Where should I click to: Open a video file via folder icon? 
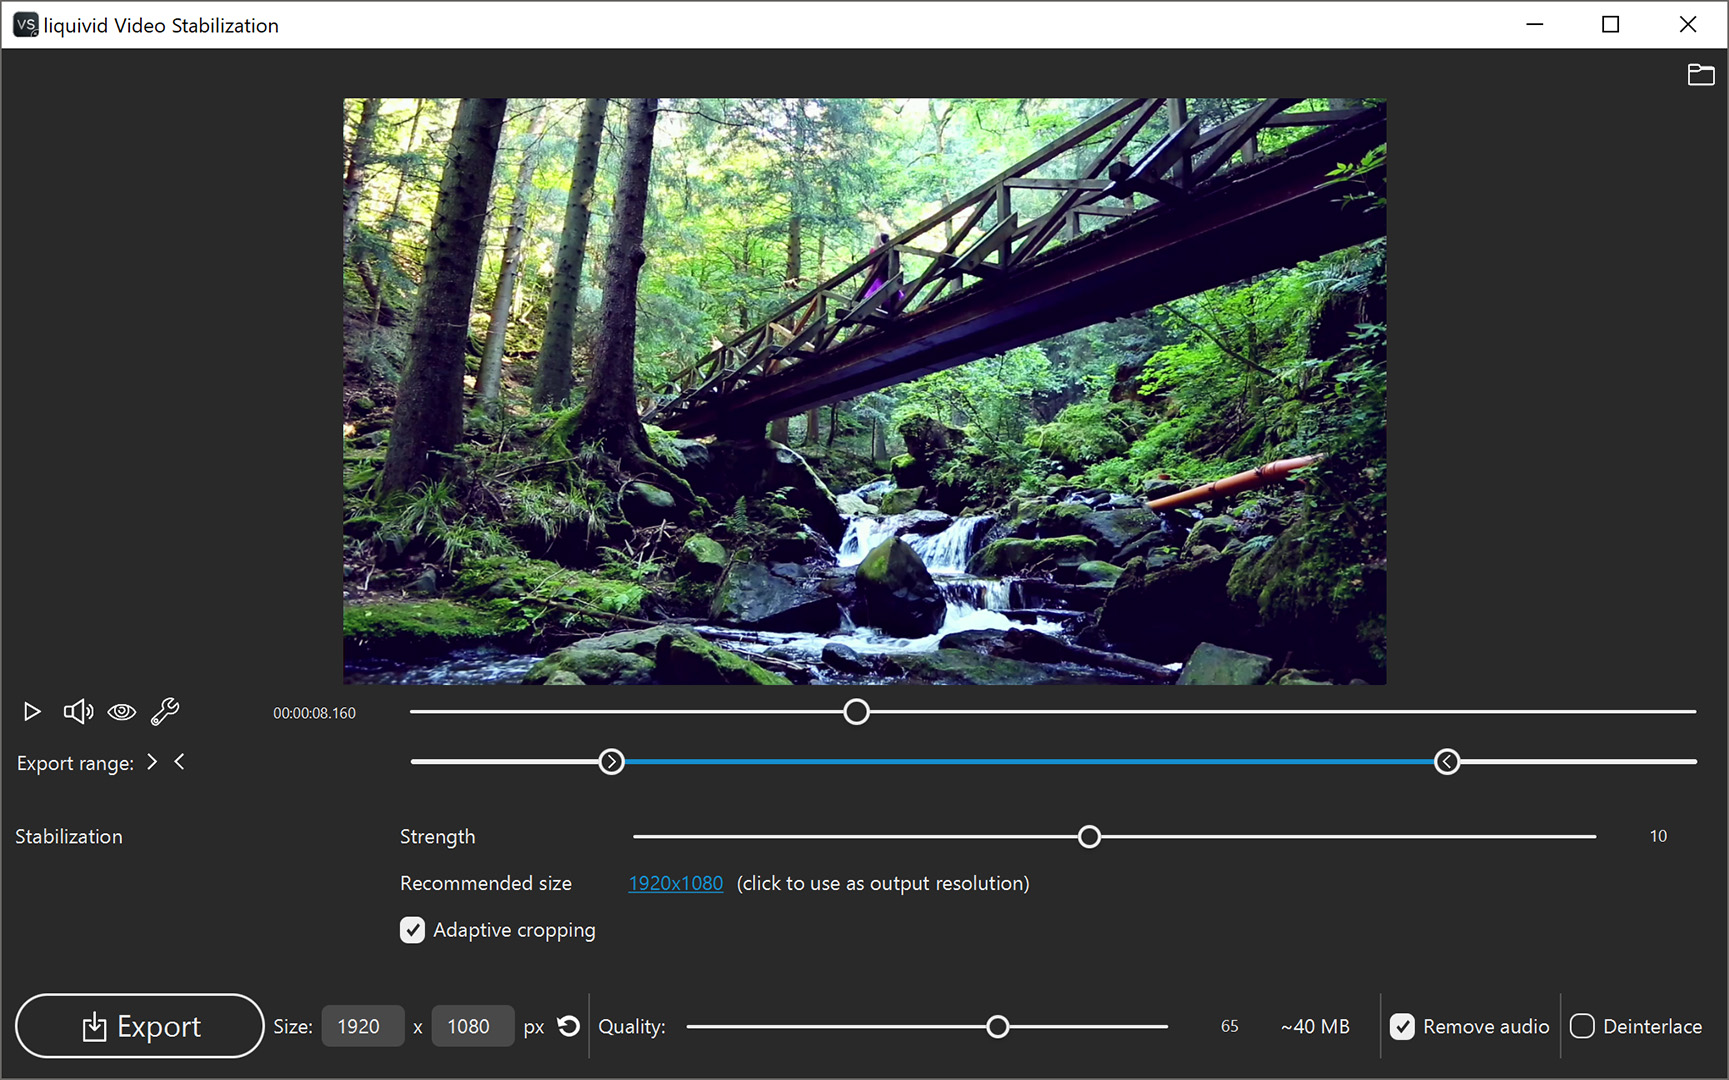(x=1700, y=74)
